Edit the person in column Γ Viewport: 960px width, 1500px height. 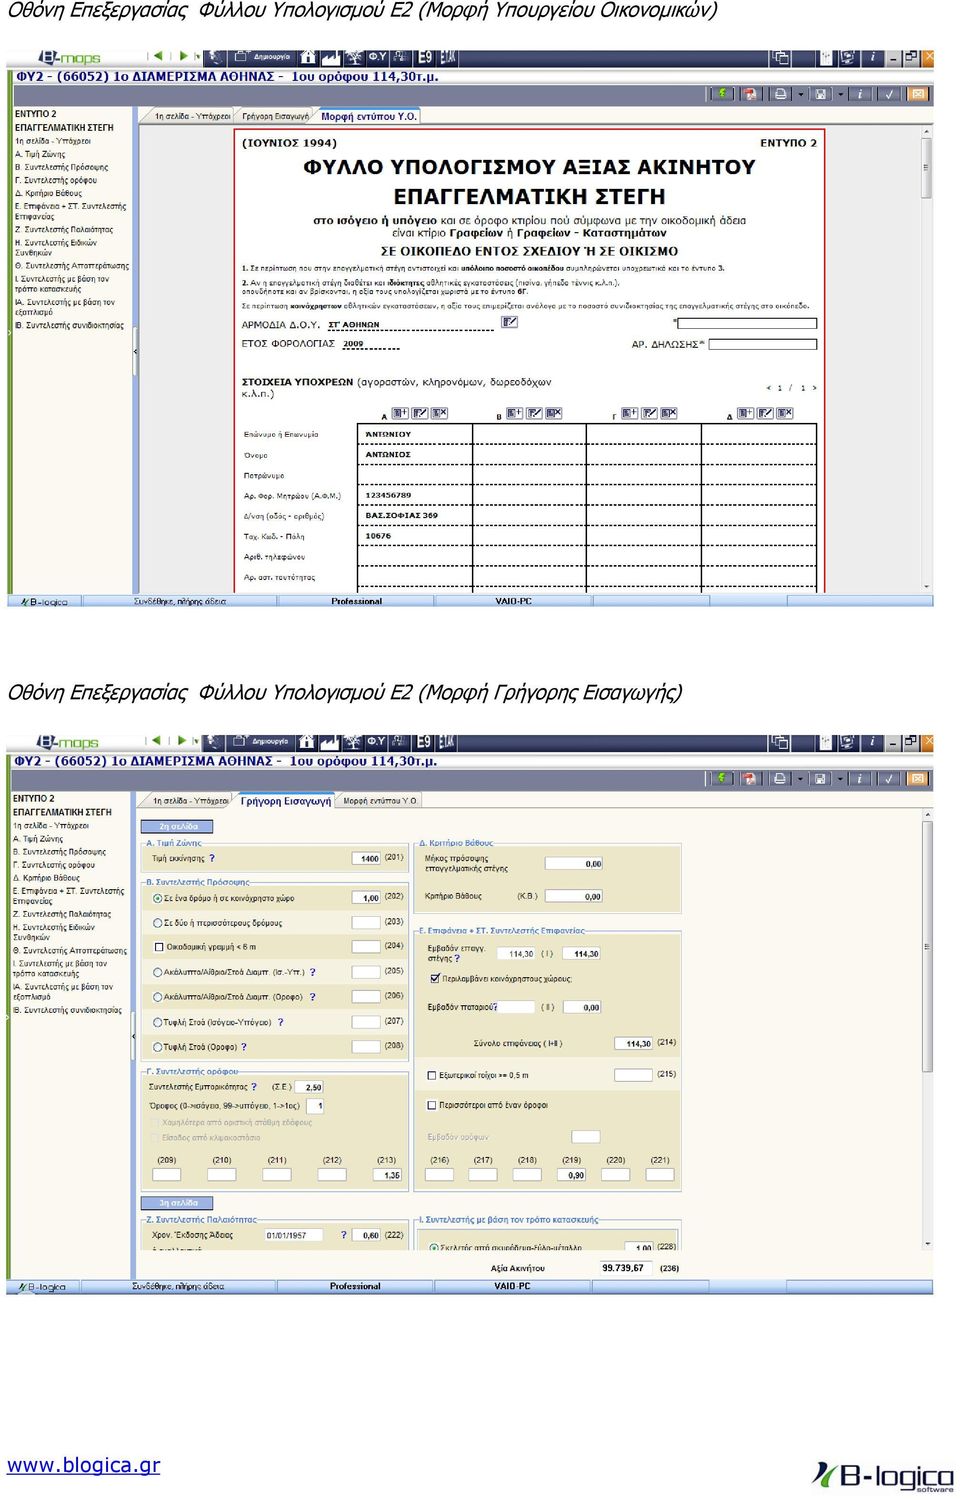click(650, 413)
